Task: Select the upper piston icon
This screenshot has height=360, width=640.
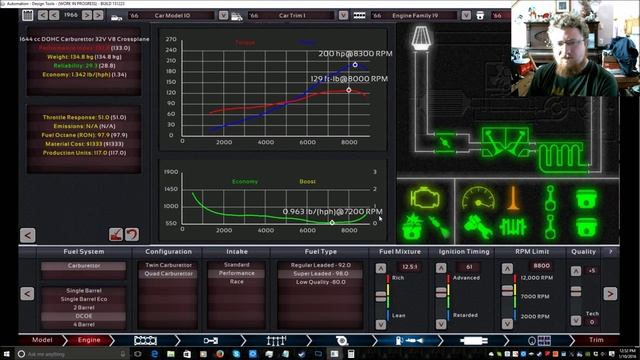Action: tap(586, 199)
